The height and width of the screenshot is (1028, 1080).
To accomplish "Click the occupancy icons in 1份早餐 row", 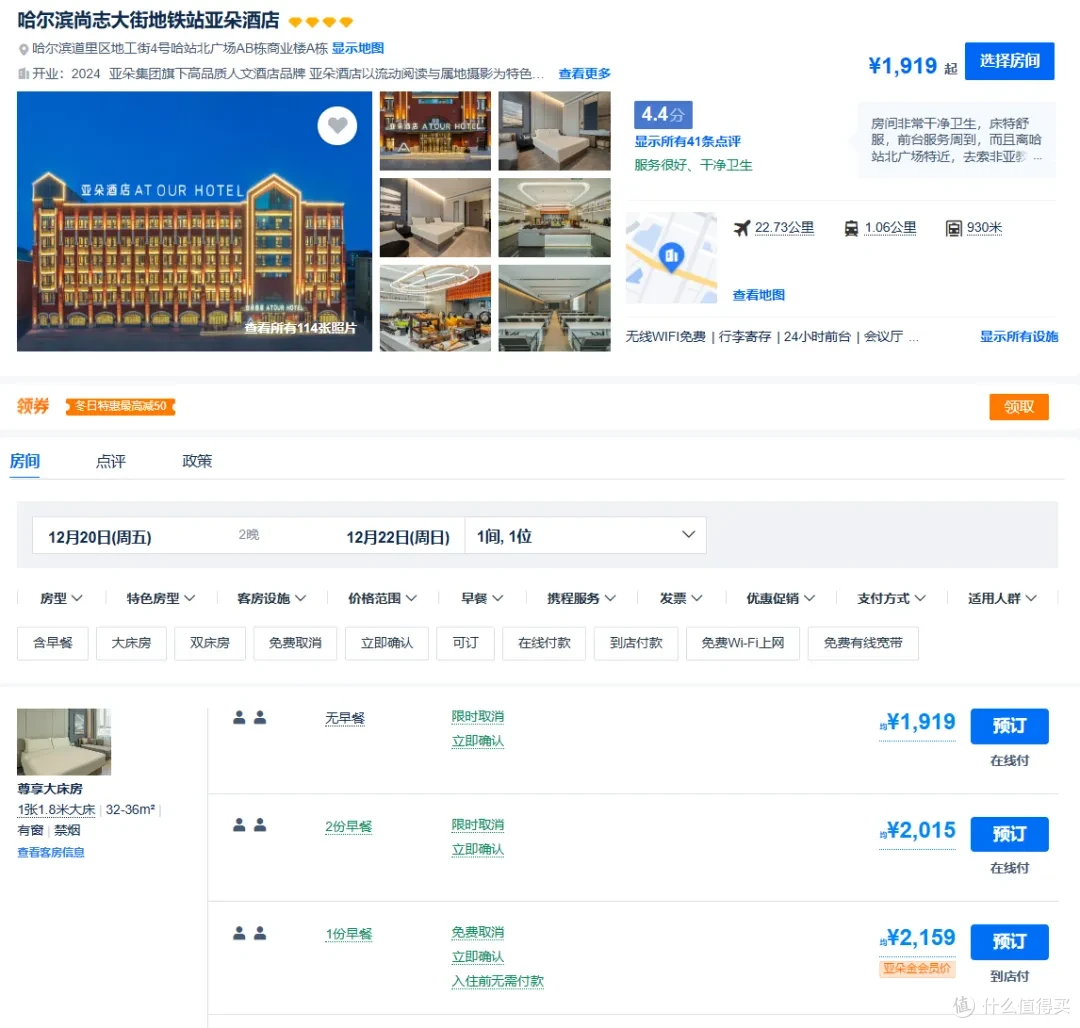I will point(249,933).
